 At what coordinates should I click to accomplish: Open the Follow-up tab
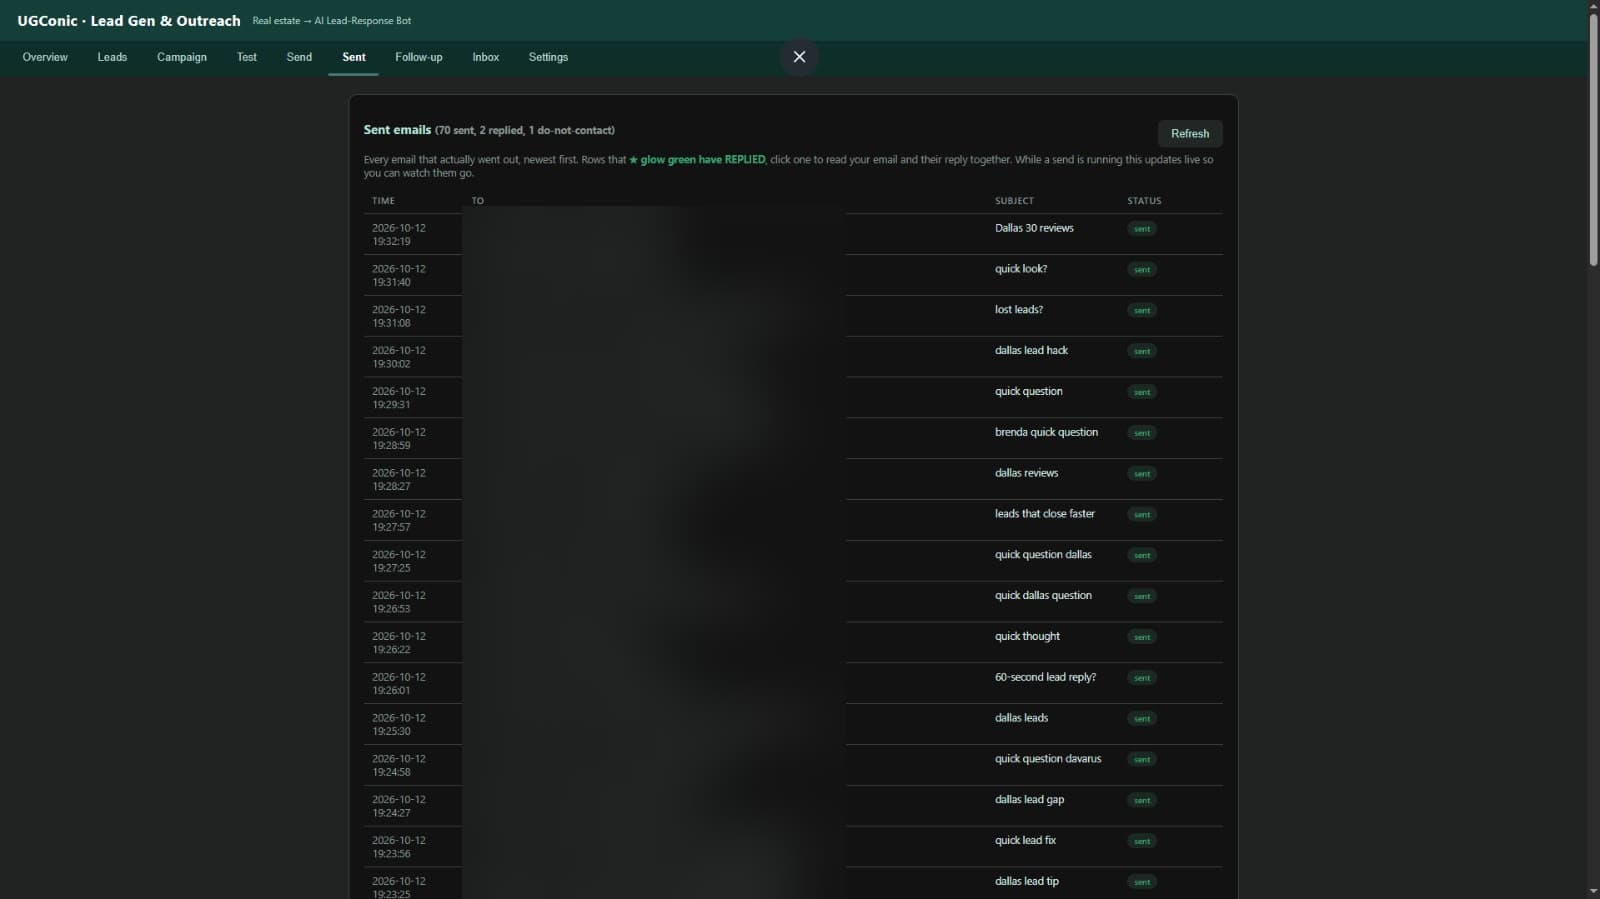419,57
